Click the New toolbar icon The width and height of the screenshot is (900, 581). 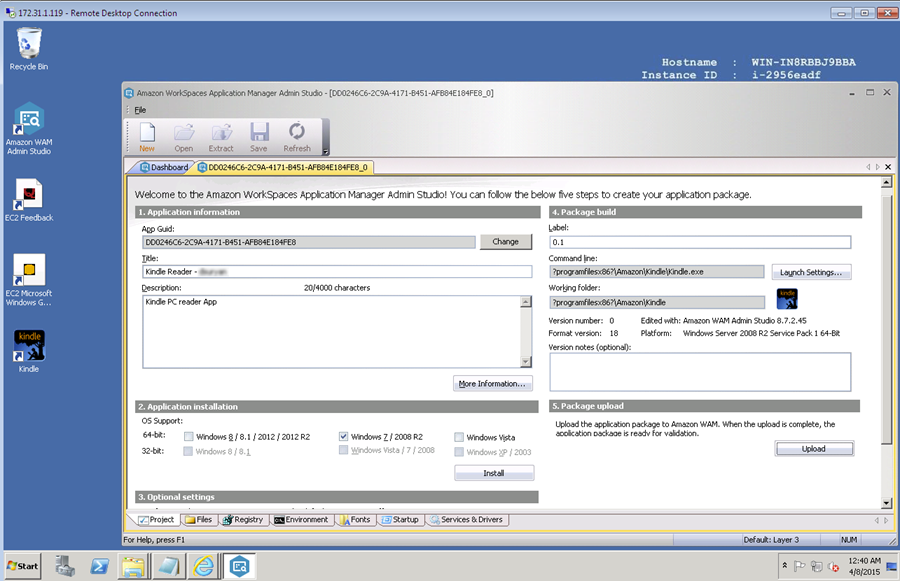point(147,136)
